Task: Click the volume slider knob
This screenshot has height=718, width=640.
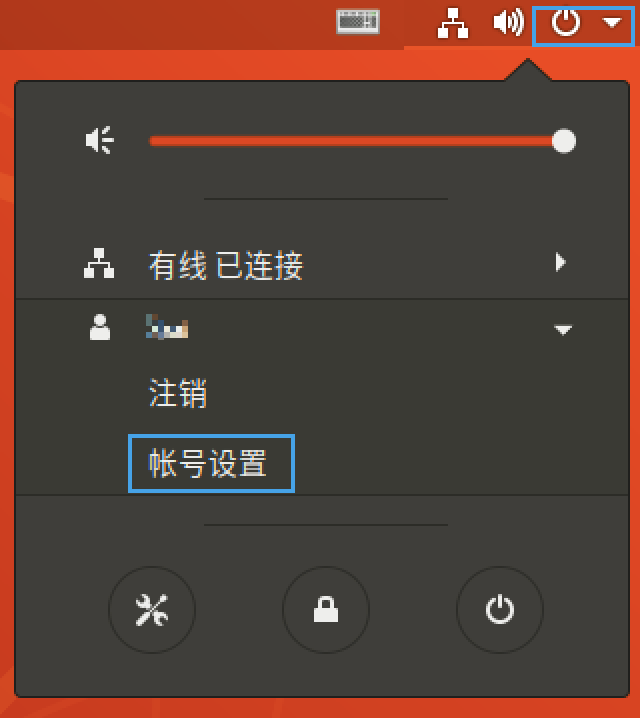Action: (x=564, y=141)
